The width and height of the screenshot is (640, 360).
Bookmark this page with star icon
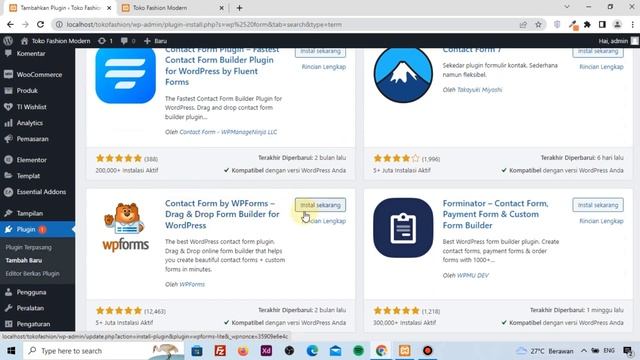tap(538, 24)
